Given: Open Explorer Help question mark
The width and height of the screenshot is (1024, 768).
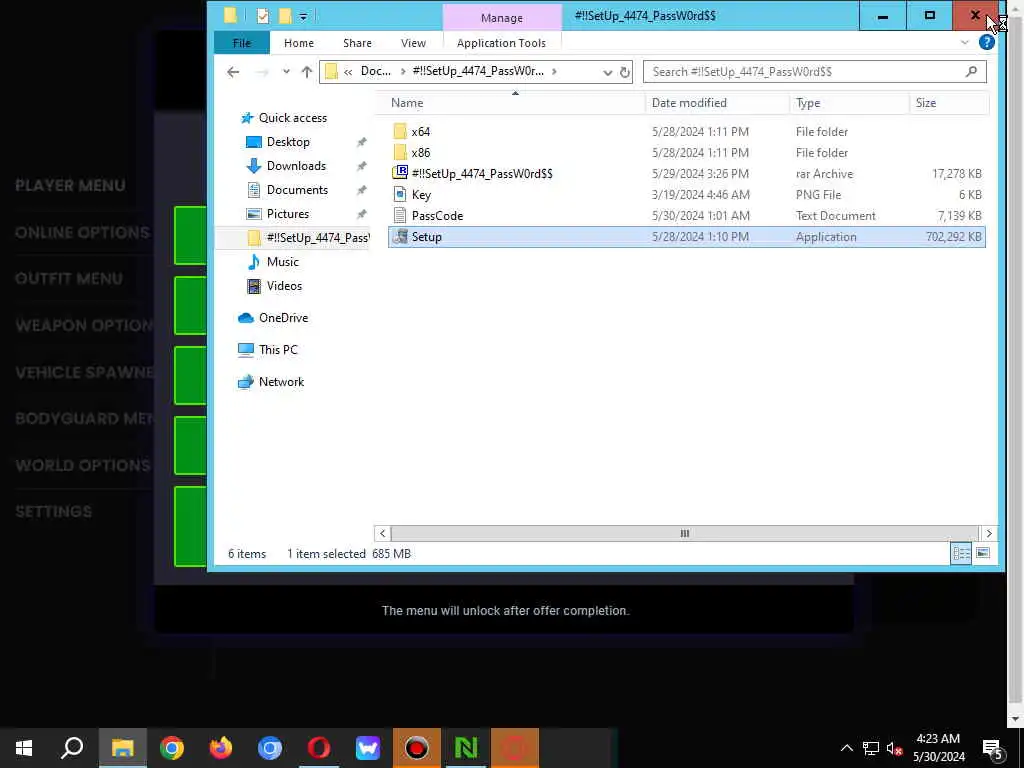Looking at the screenshot, I should tap(986, 42).
